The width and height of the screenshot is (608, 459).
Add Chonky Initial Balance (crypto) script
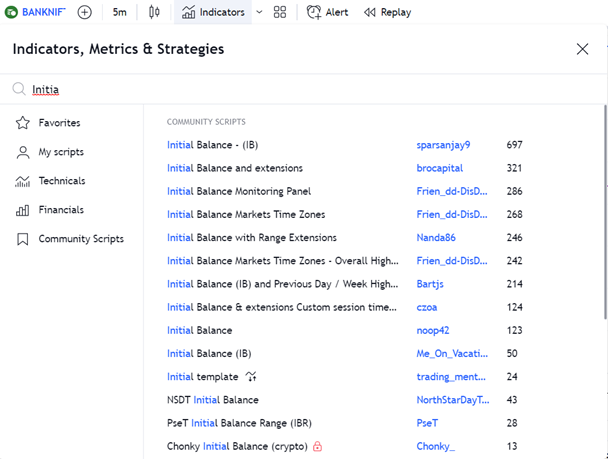[x=237, y=447]
